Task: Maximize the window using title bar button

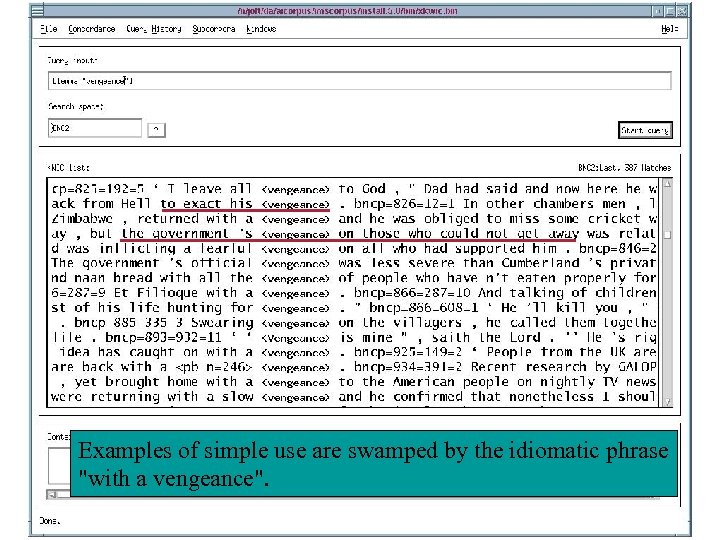Action: pos(670,10)
